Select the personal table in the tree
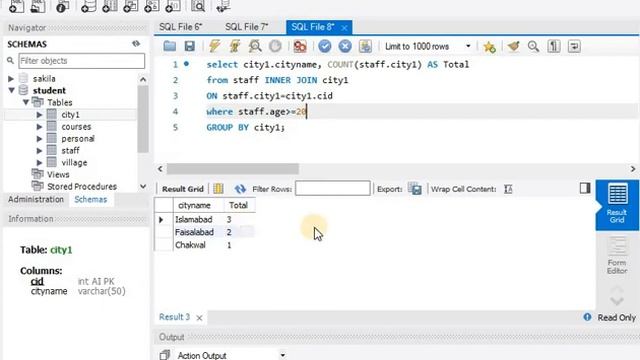Image resolution: width=640 pixels, height=360 pixels. tap(78, 139)
